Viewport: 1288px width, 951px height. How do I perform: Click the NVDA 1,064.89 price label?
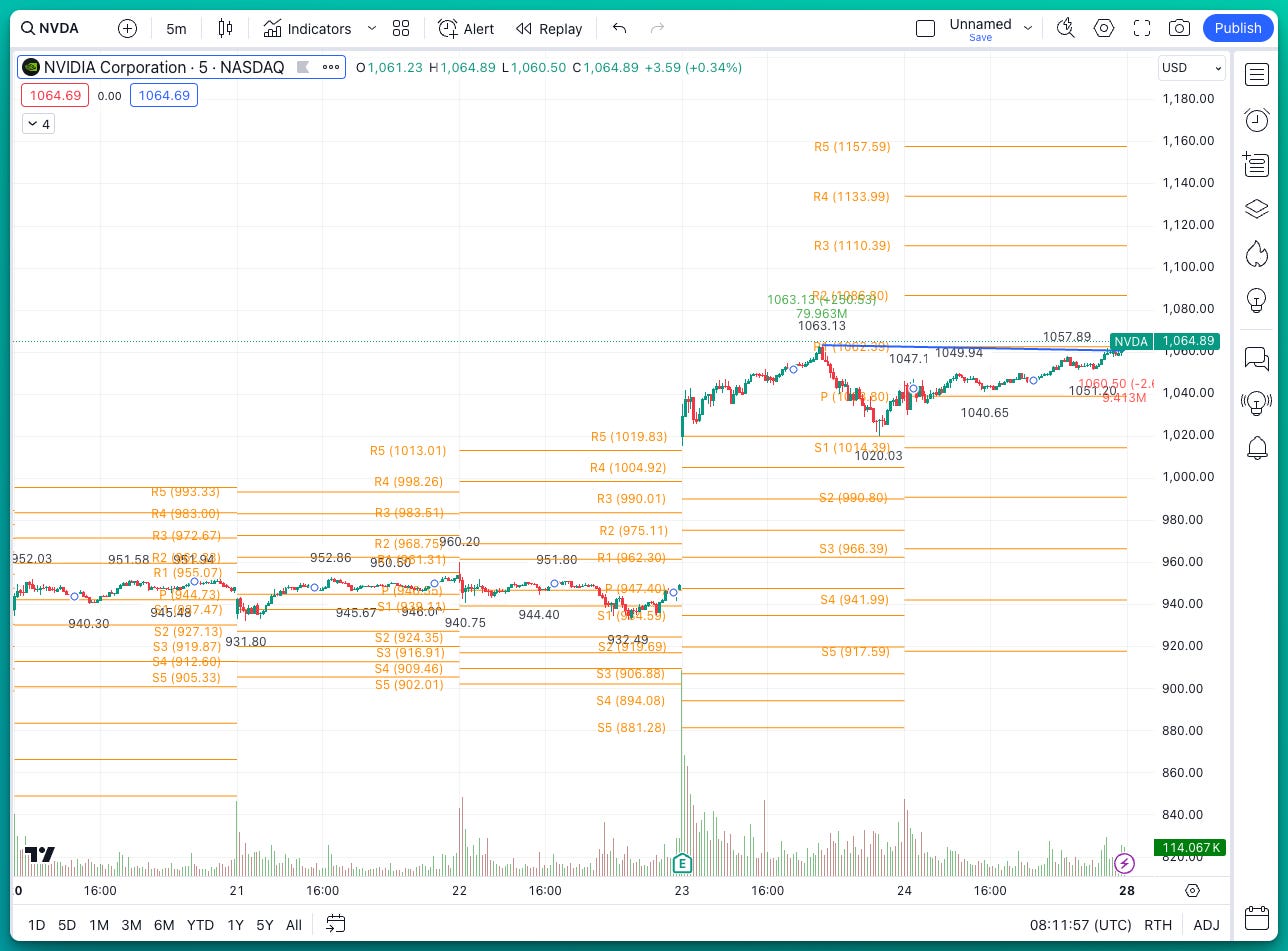click(x=1164, y=341)
